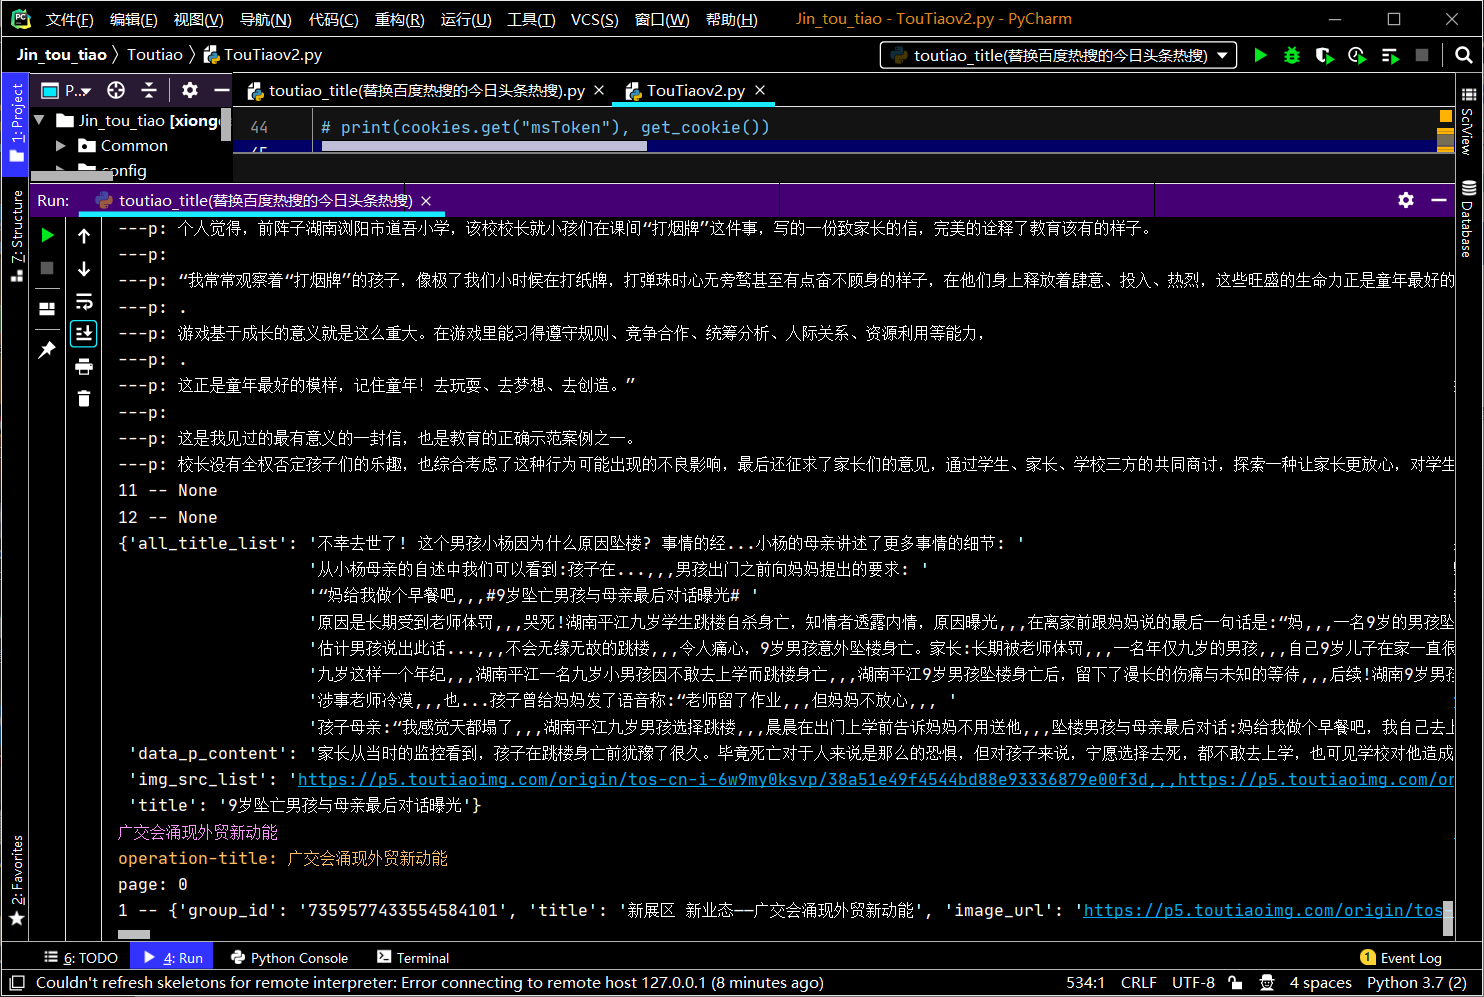Screen dimensions: 1484x997
Task: Open the VCS(S) menu
Action: (x=594, y=19)
